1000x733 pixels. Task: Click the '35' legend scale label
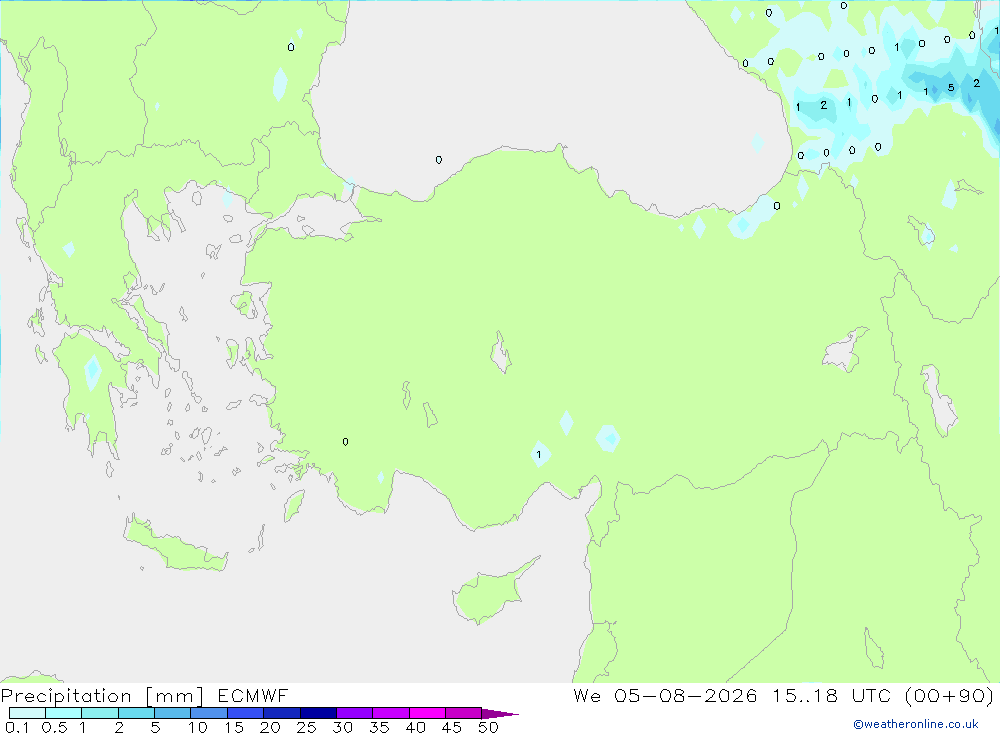point(379,727)
